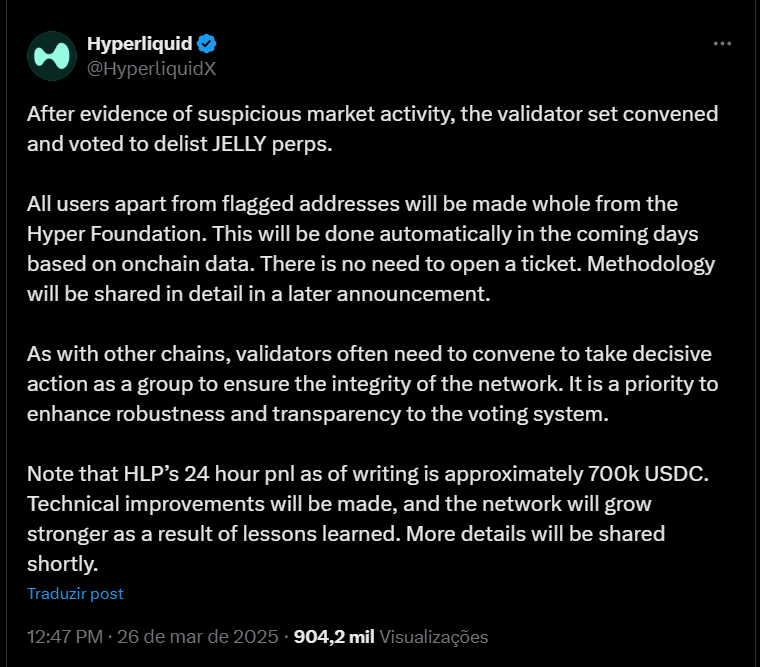Click the paragraph about delisting JELLY perps
Image resolution: width=760 pixels, height=667 pixels.
point(372,129)
